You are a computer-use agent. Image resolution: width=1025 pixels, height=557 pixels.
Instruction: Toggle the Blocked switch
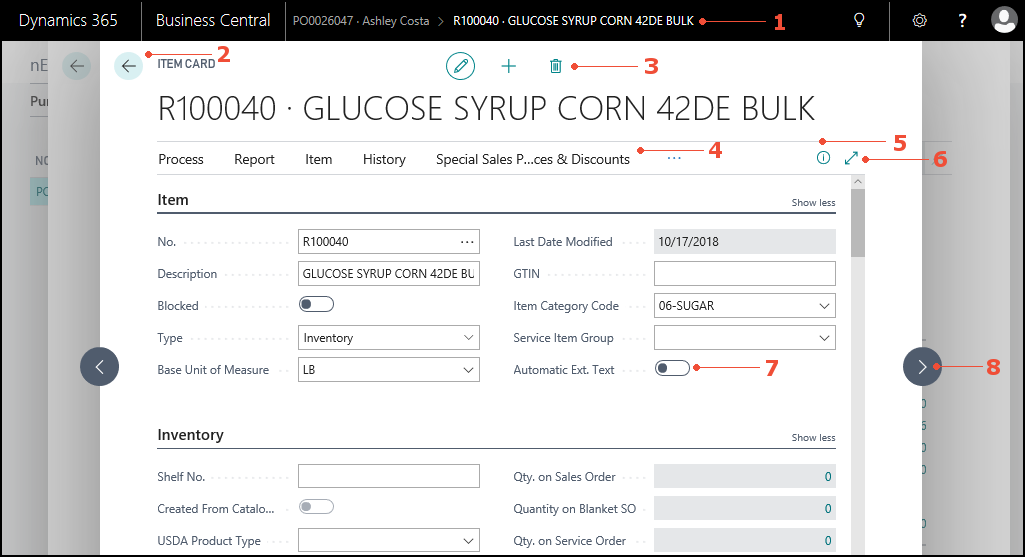[316, 305]
